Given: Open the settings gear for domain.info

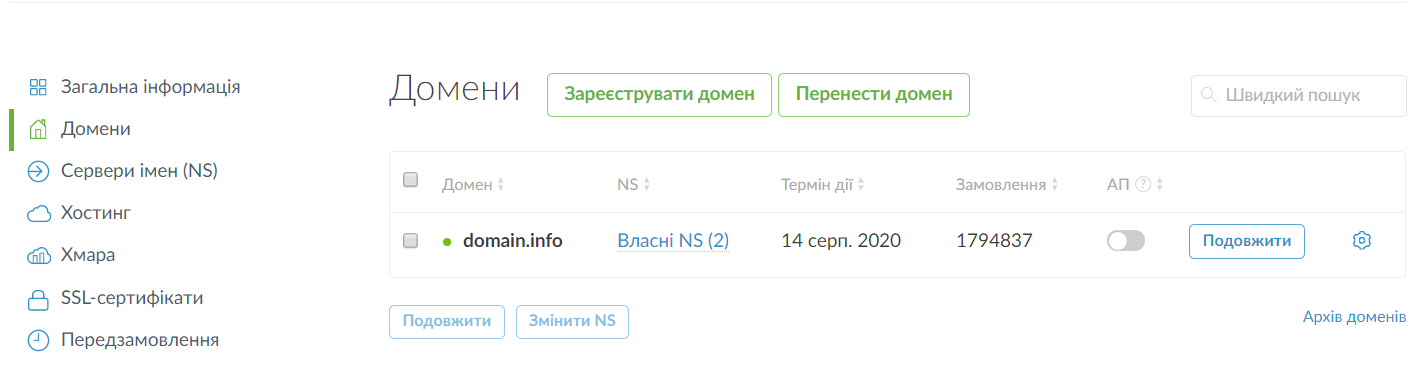Looking at the screenshot, I should click(1361, 241).
